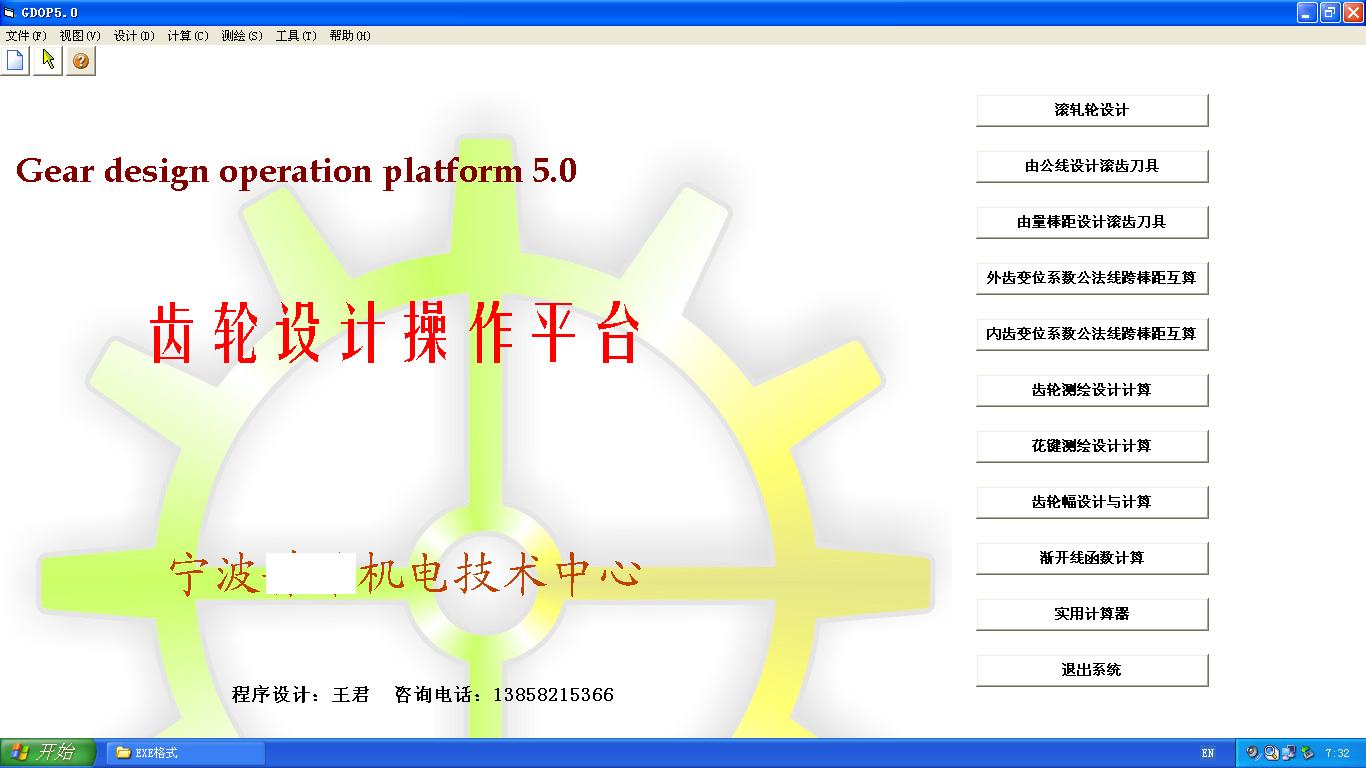Viewport: 1366px width, 768px height.
Task: Start 齿轮测绘设计计算
Action: [x=1092, y=390]
